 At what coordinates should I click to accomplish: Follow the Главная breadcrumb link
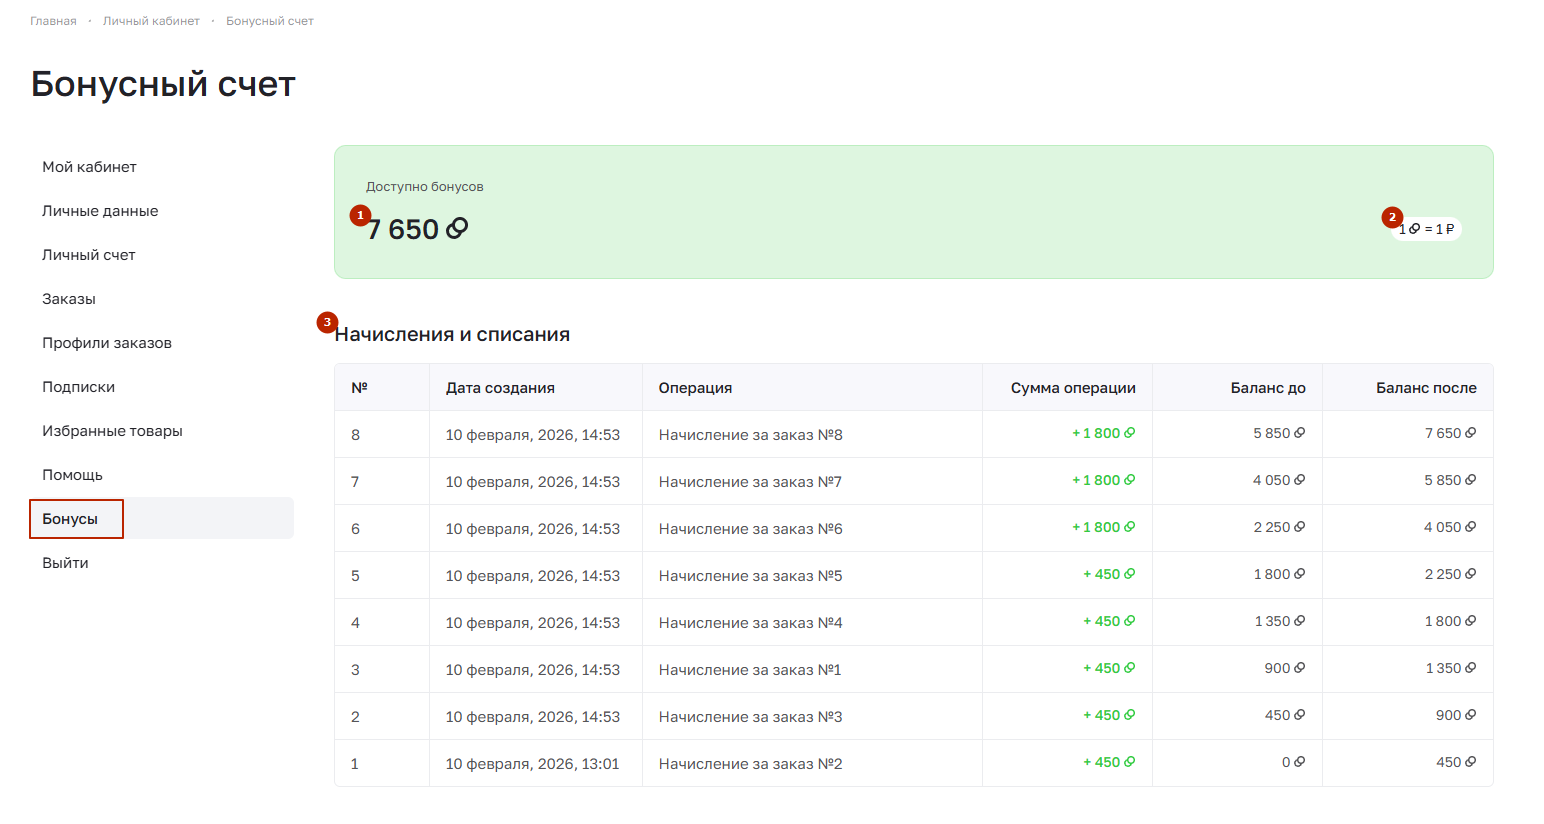[x=53, y=21]
